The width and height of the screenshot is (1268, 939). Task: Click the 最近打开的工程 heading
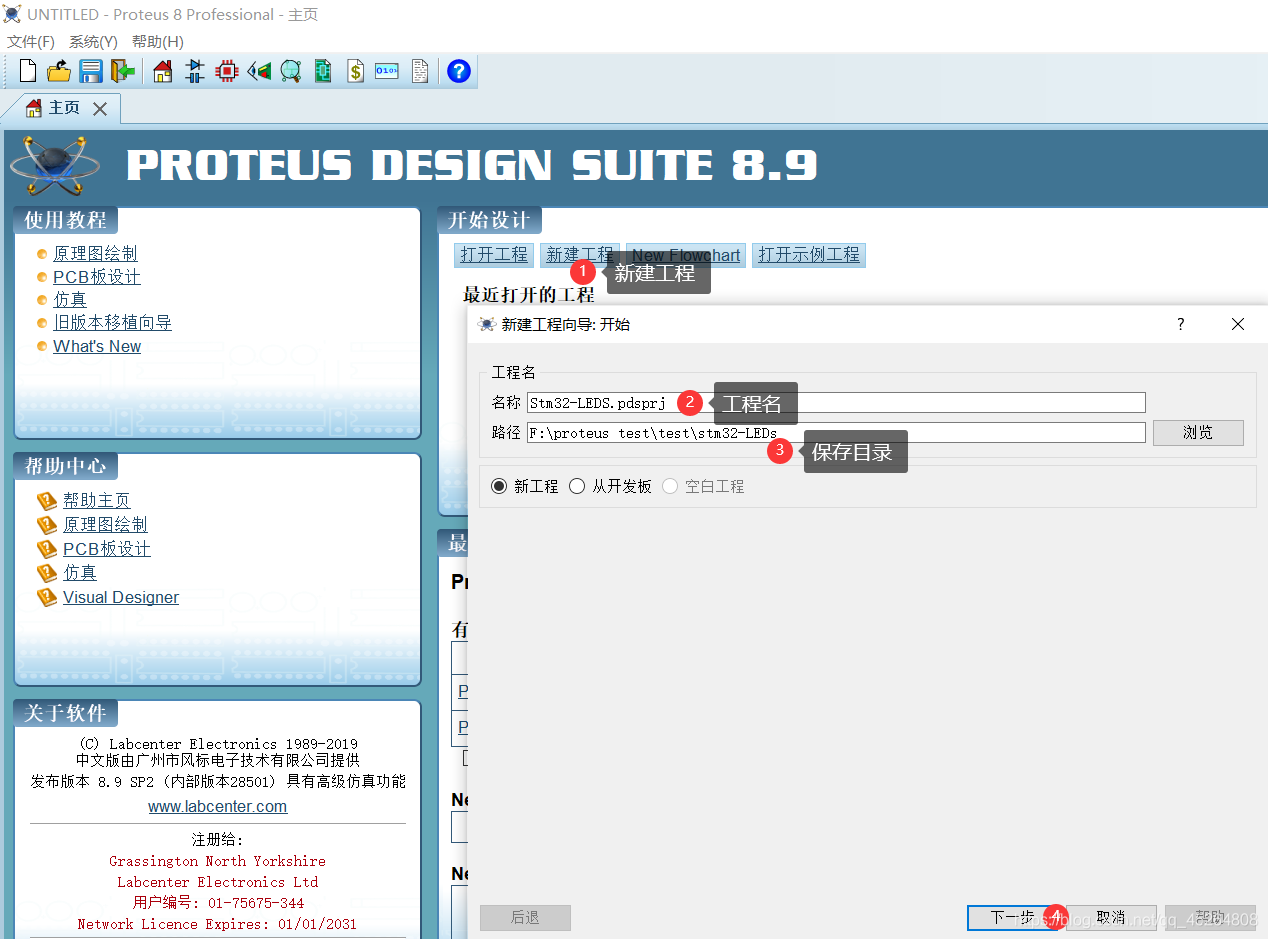[x=528, y=295]
